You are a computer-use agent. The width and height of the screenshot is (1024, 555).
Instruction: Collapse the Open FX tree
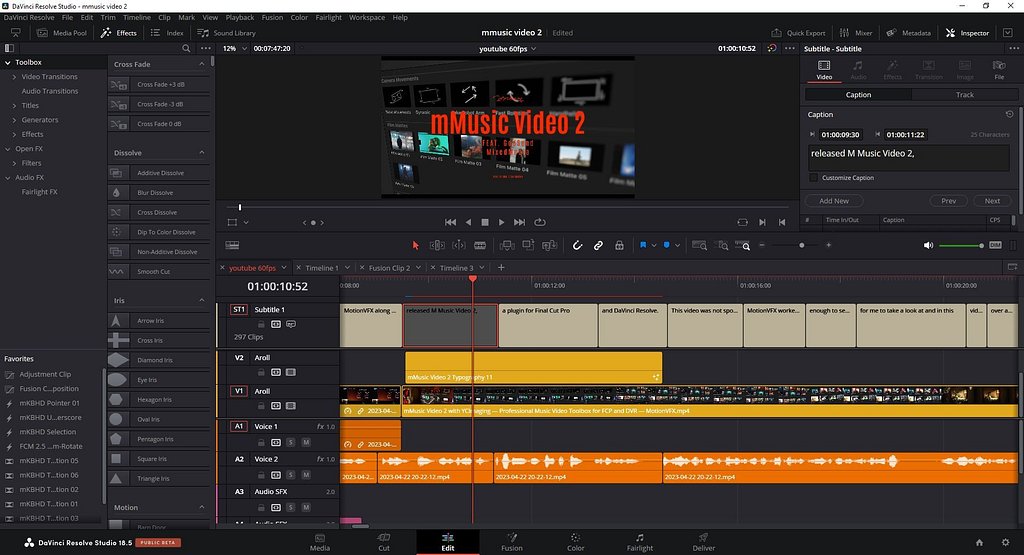[8, 149]
